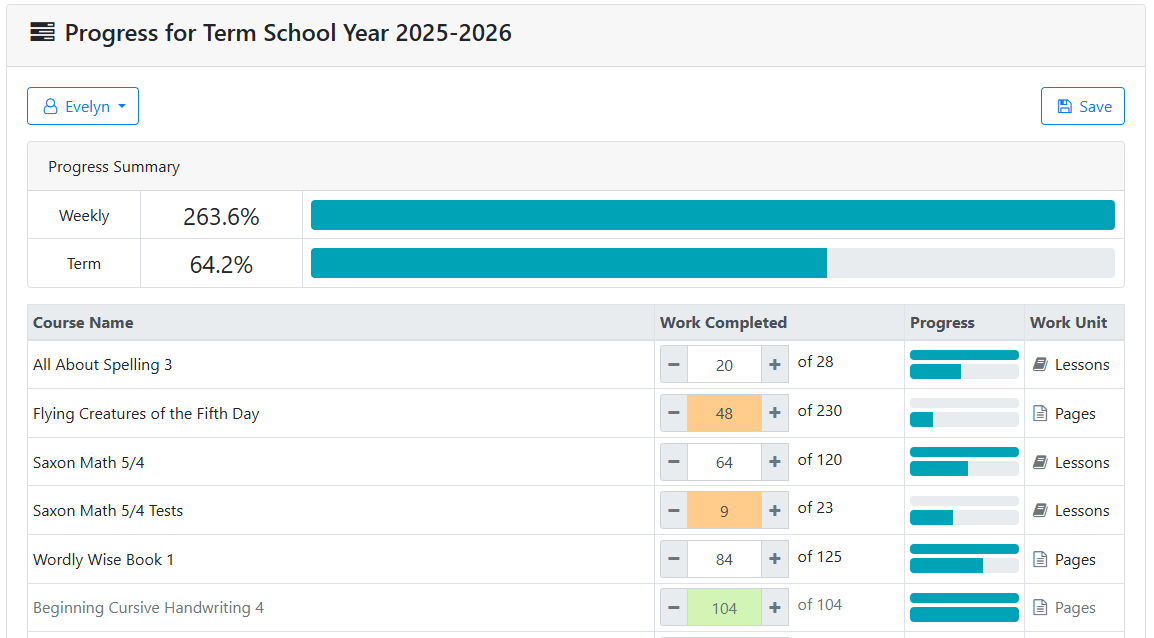1154x638 pixels.
Task: Click the Save disk icon
Action: [1067, 106]
